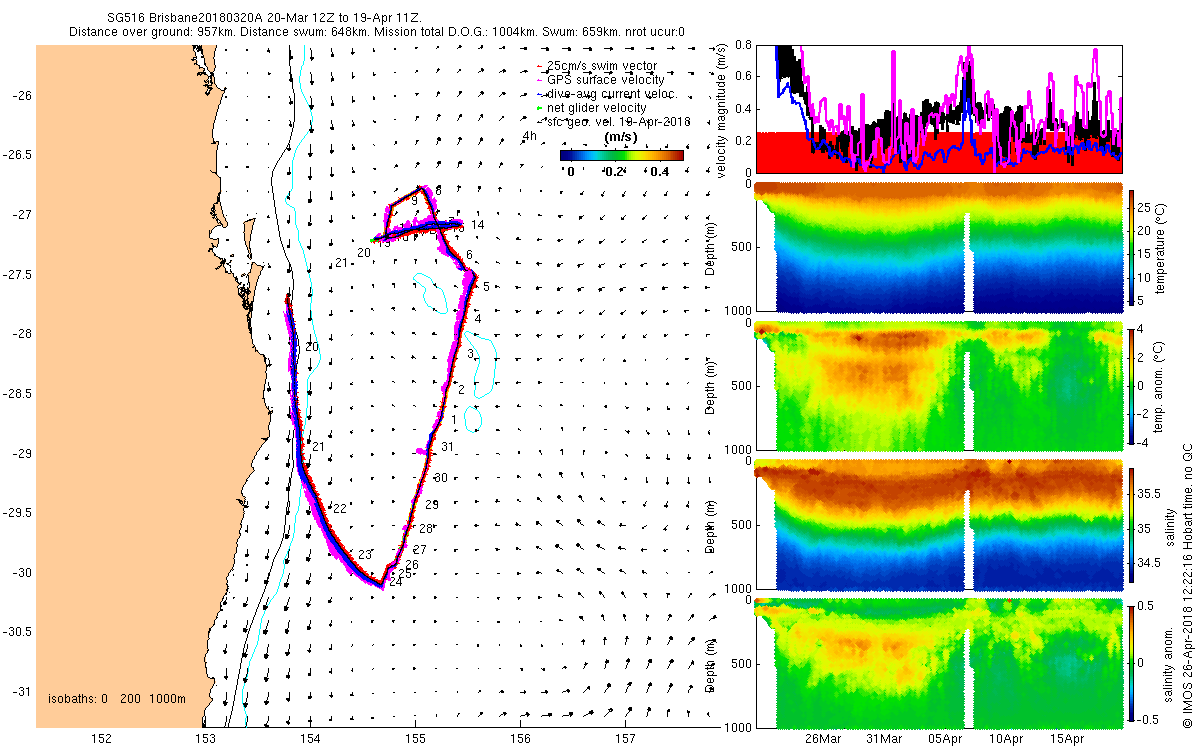Click the velocity (m/s) color scale bar
Image resolution: width=1200 pixels, height=750 pixels.
621,155
